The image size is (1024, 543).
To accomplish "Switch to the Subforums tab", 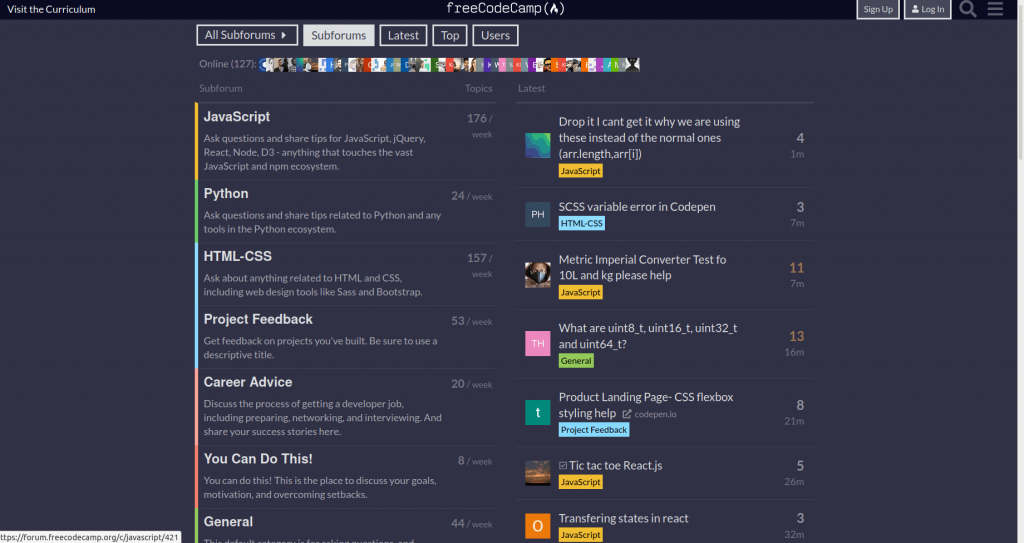I will 338,35.
